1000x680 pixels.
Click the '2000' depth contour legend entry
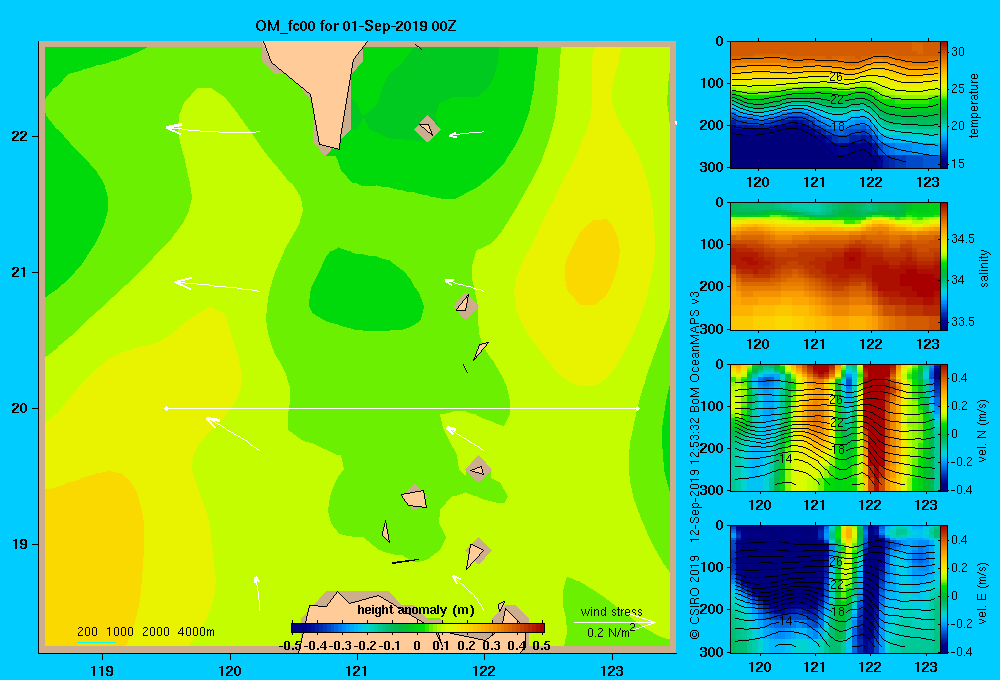click(x=156, y=632)
